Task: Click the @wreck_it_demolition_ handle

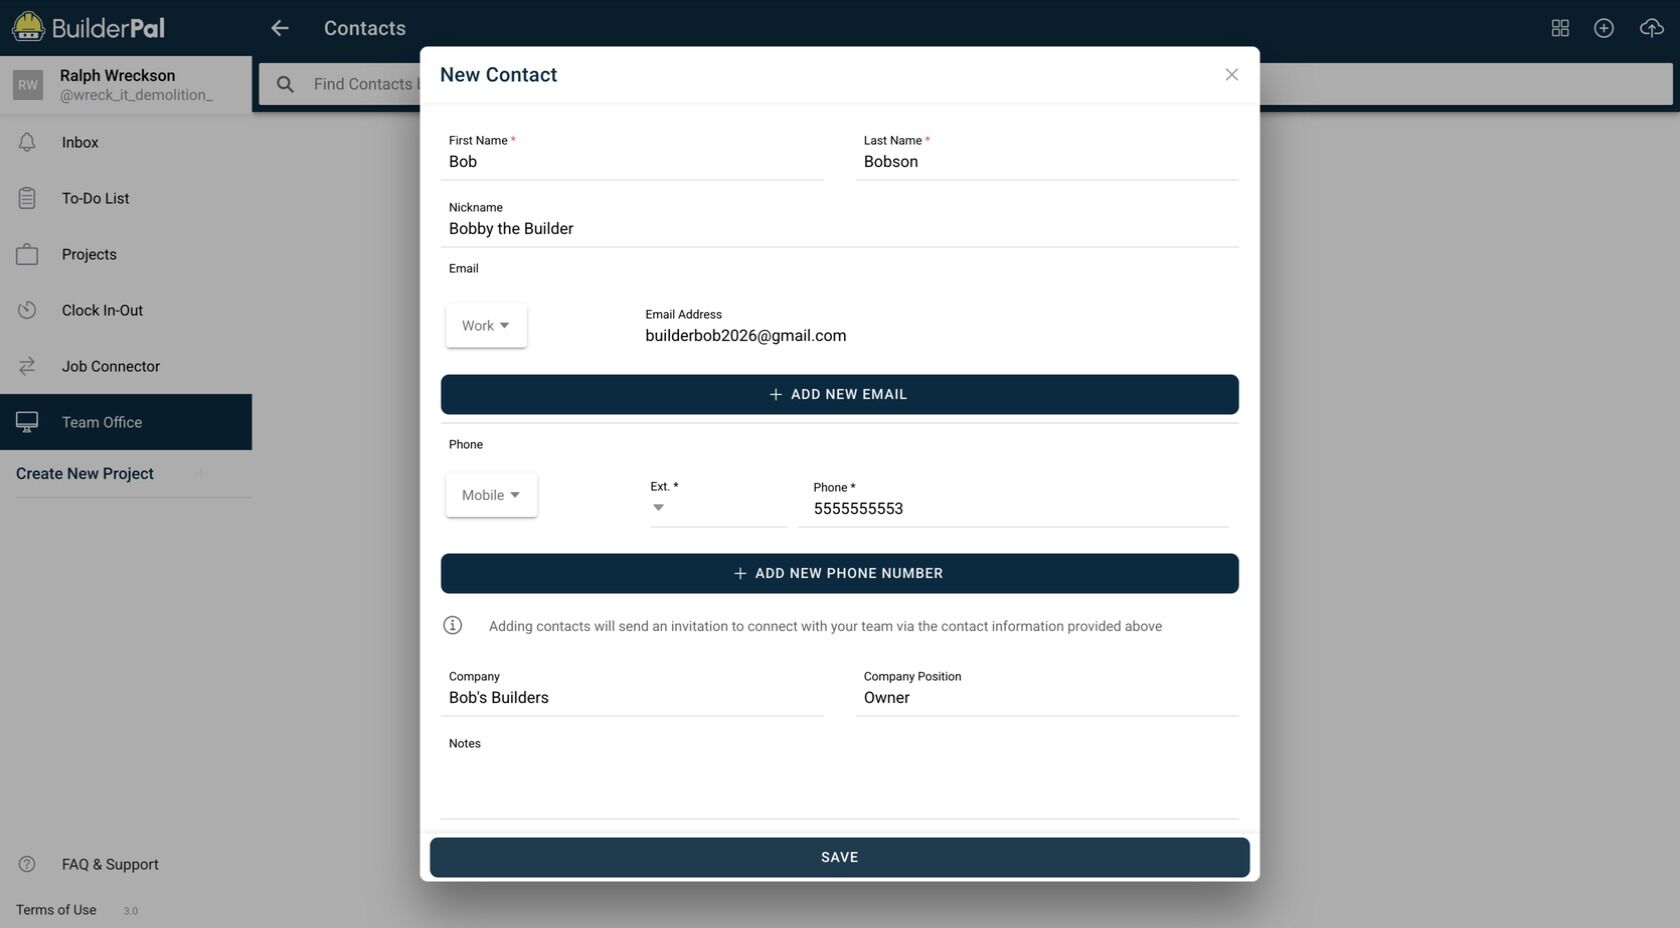Action: [x=136, y=95]
